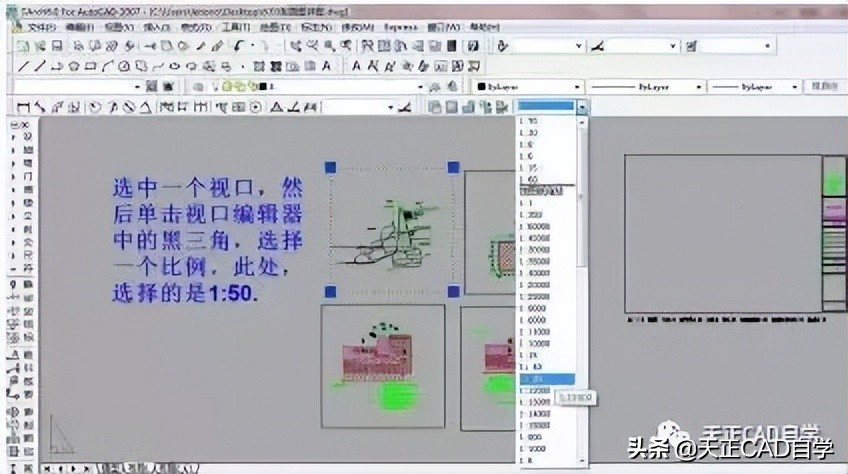Screen dimensions: 848x474
Task: Select the Polyline draw tool
Action: [57, 67]
